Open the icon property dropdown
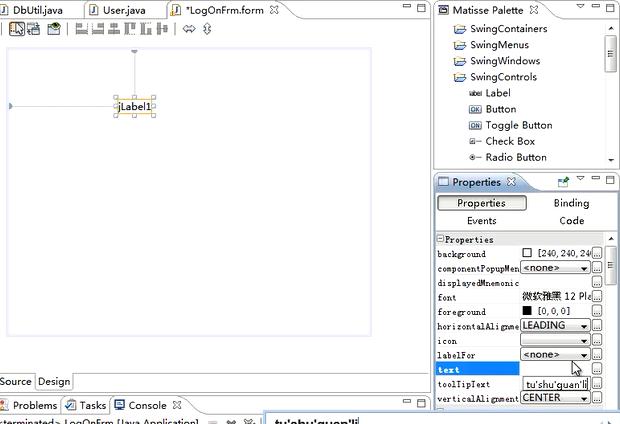Image resolution: width=620 pixels, height=424 pixels. 555,340
